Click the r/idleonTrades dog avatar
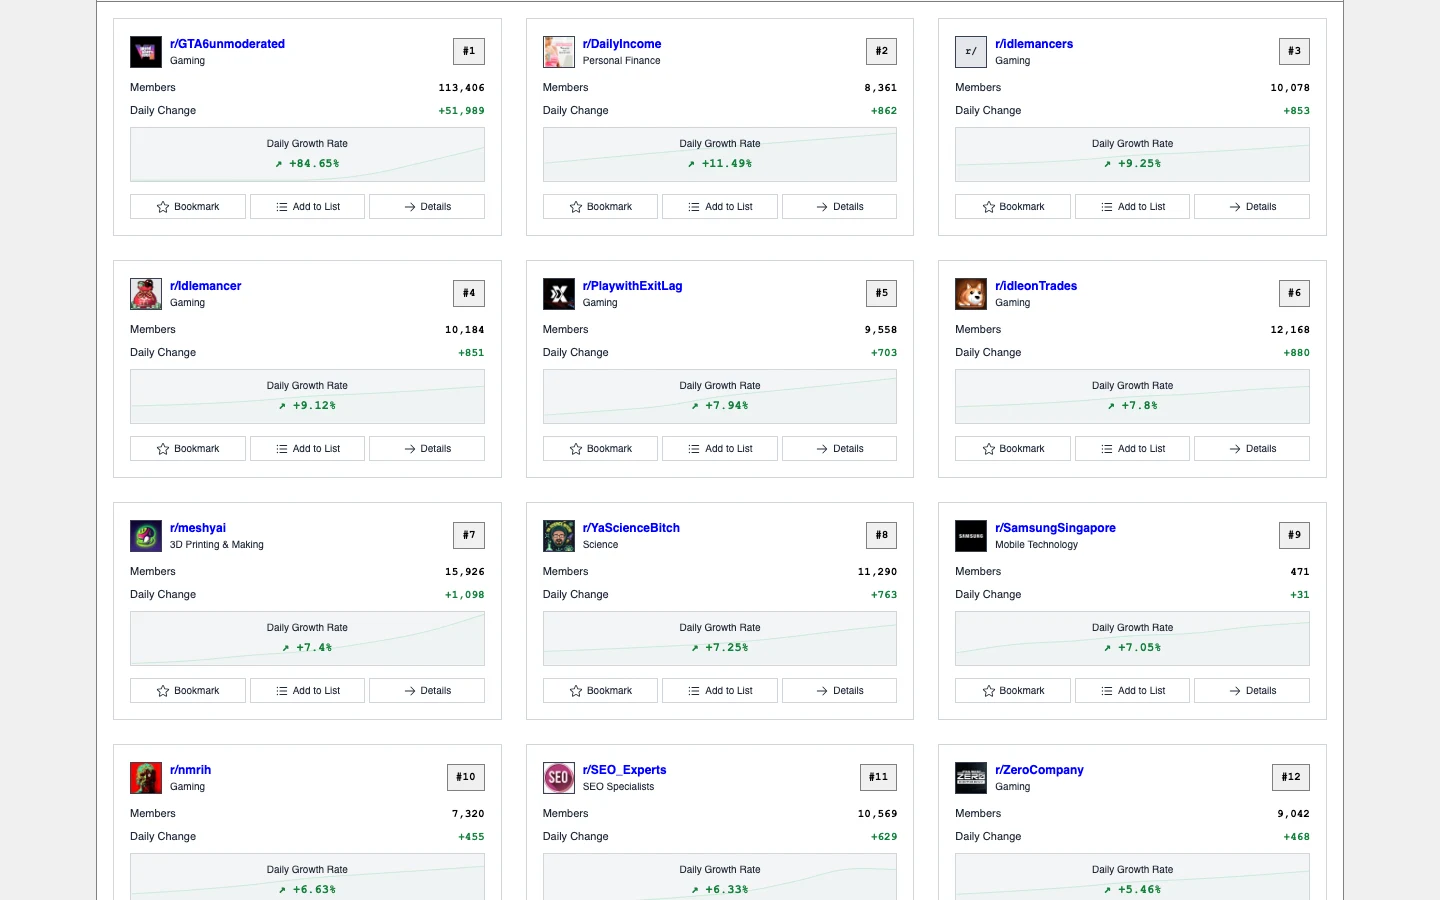This screenshot has height=900, width=1440. click(971, 293)
